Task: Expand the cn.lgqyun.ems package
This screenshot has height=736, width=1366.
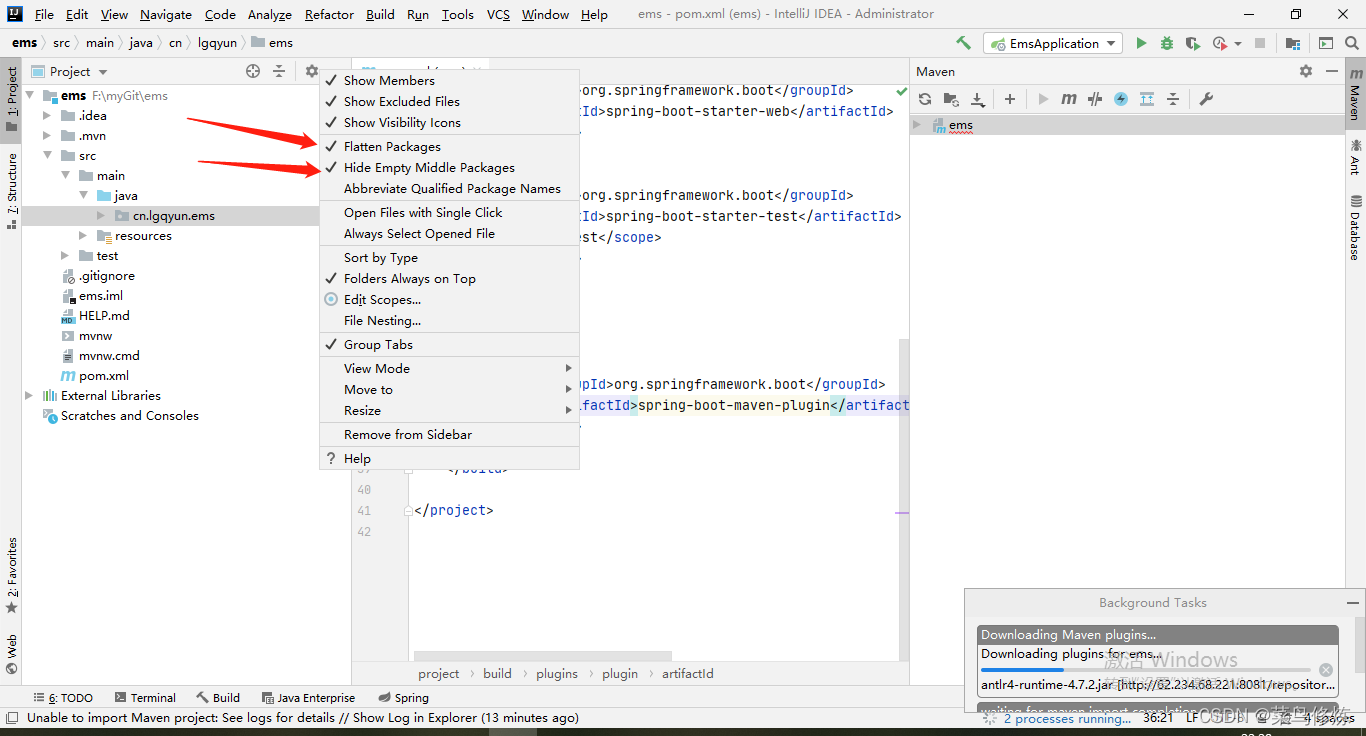Action: [x=101, y=215]
